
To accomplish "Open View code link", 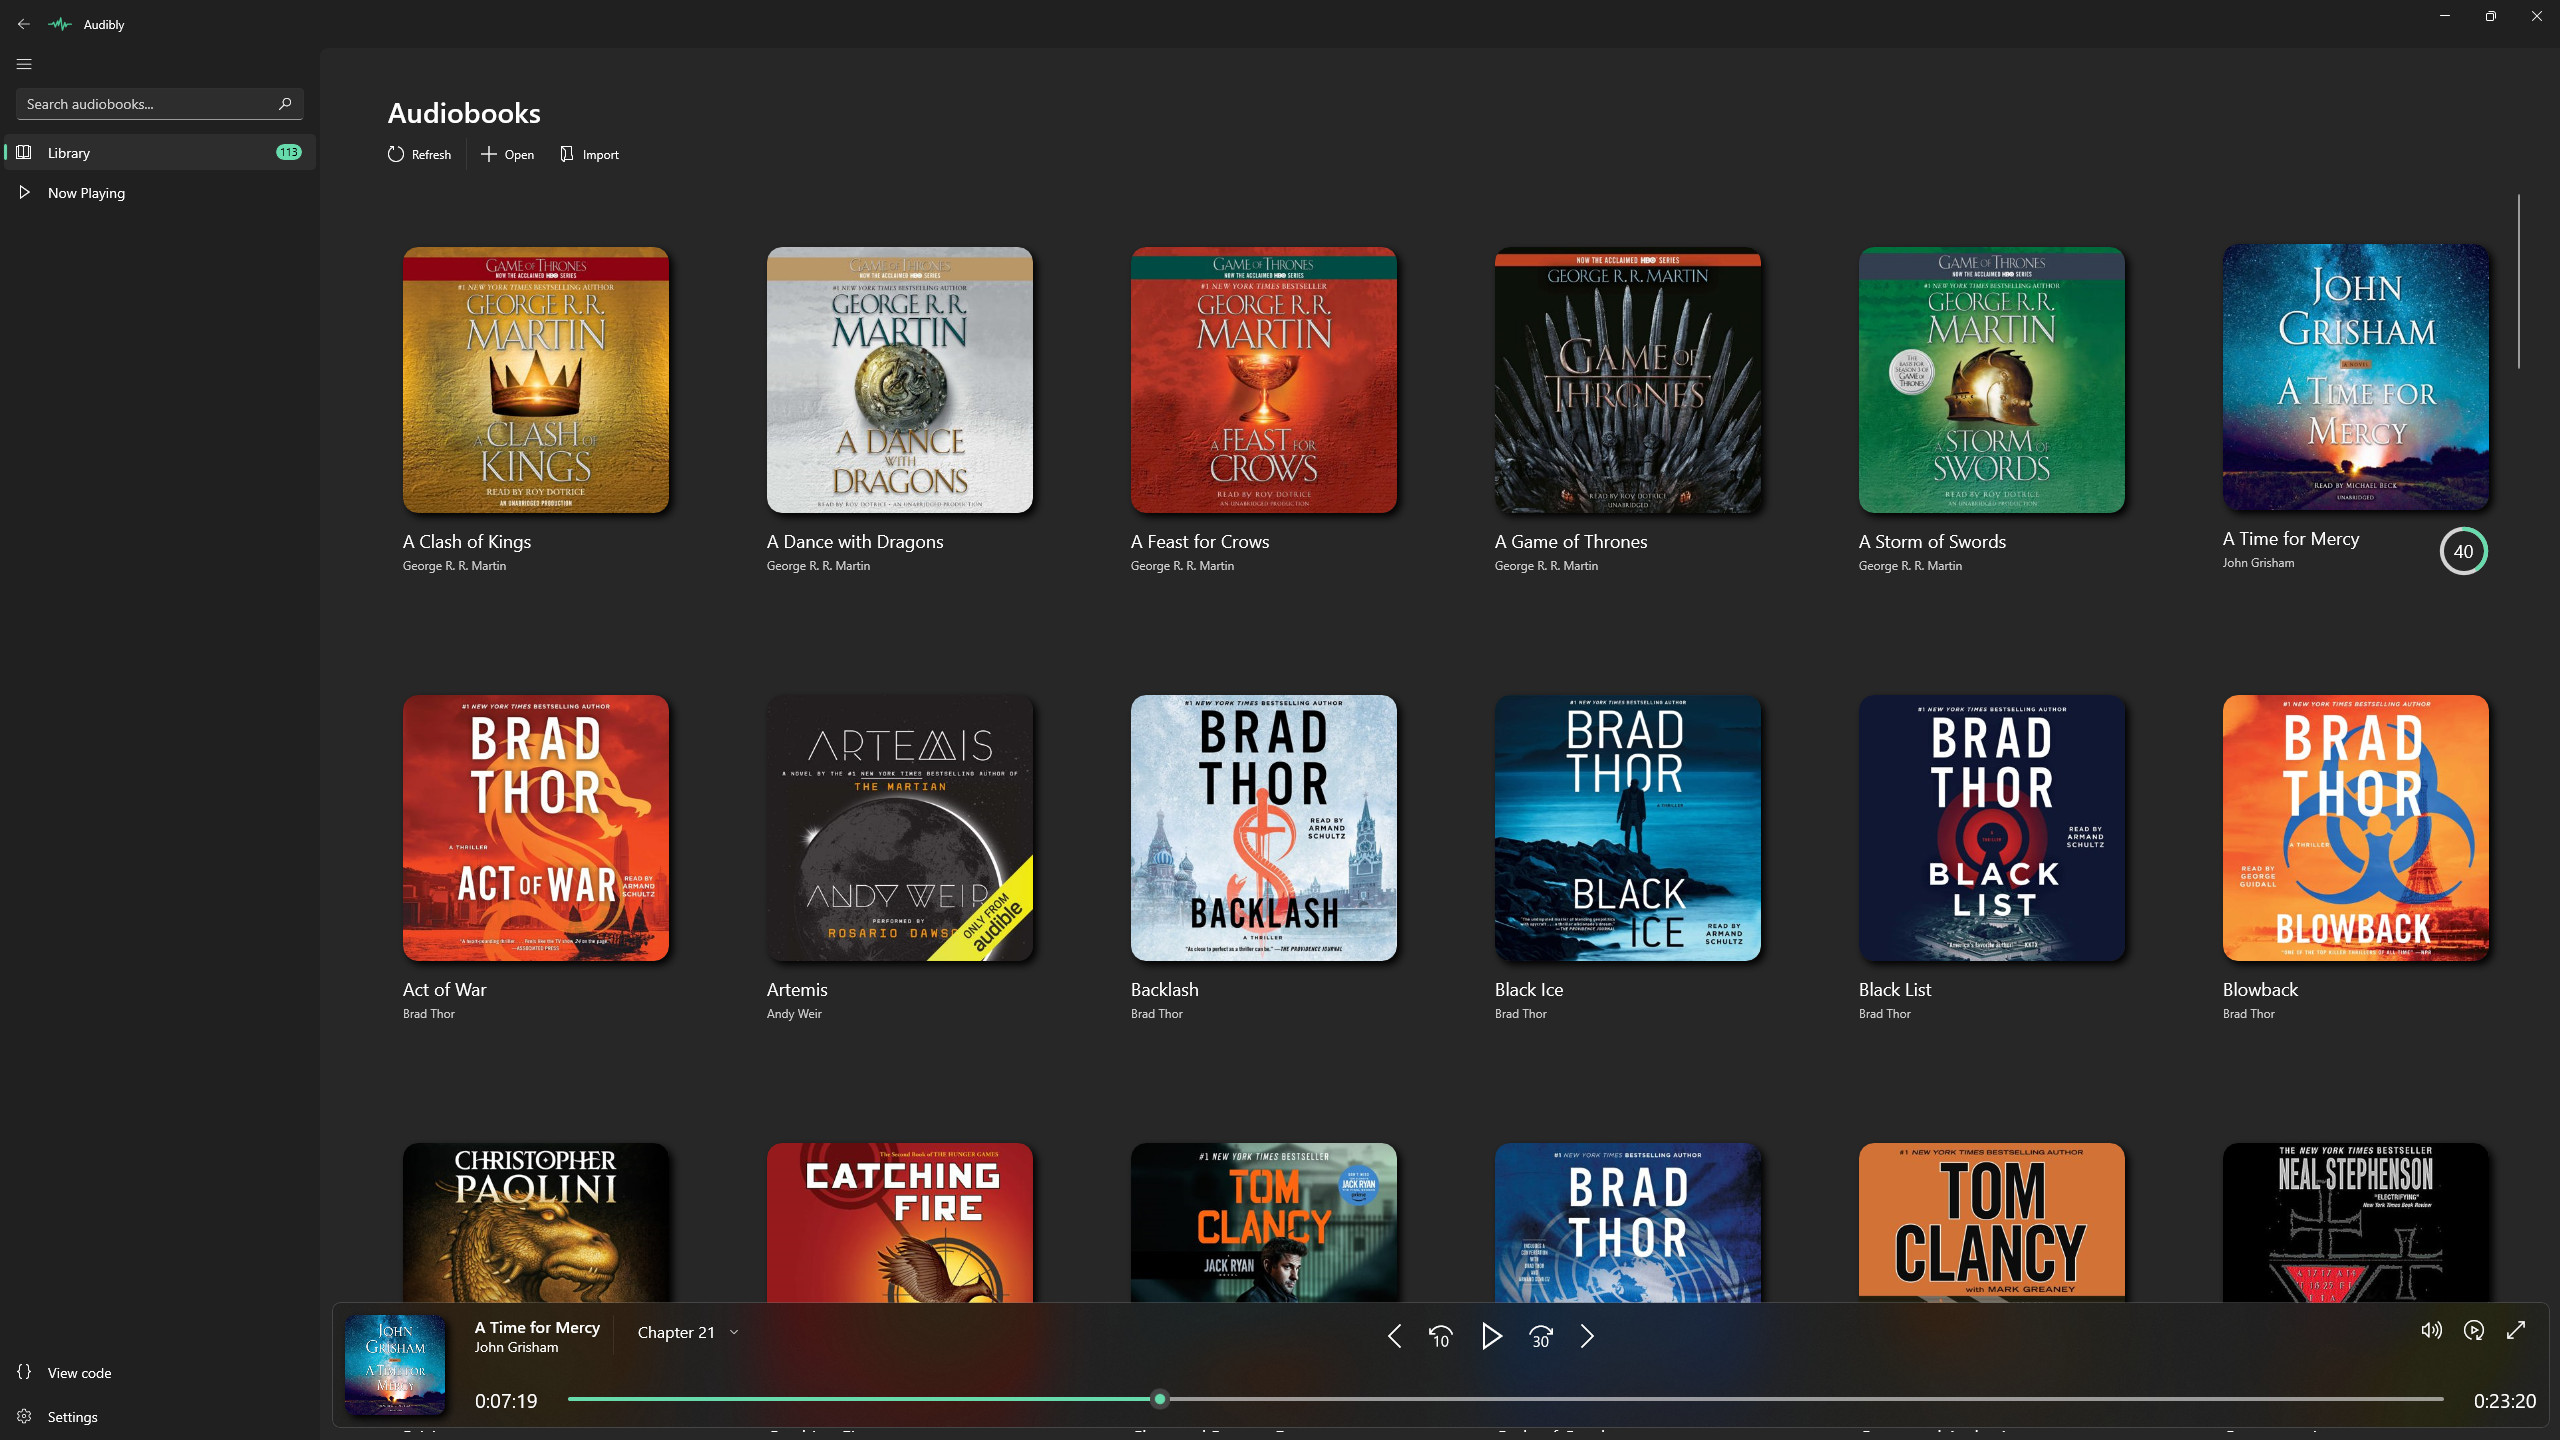I will click(x=79, y=1373).
